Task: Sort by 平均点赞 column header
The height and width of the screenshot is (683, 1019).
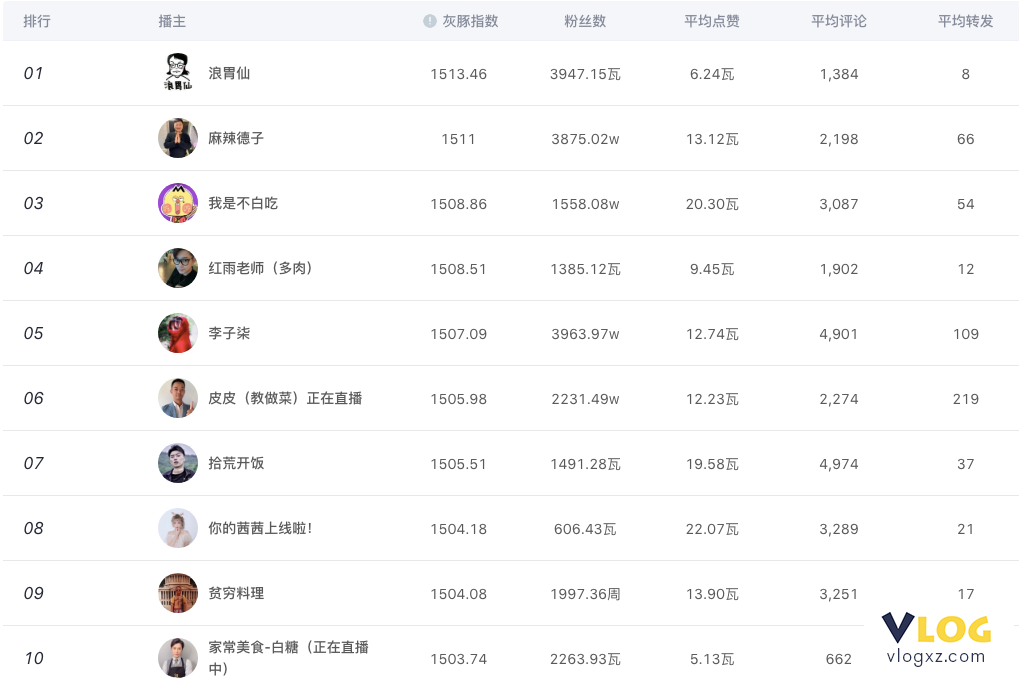Action: point(712,21)
